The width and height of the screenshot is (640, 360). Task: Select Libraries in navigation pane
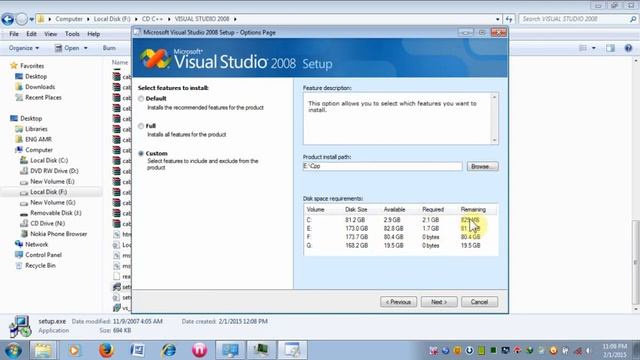click(x=36, y=129)
